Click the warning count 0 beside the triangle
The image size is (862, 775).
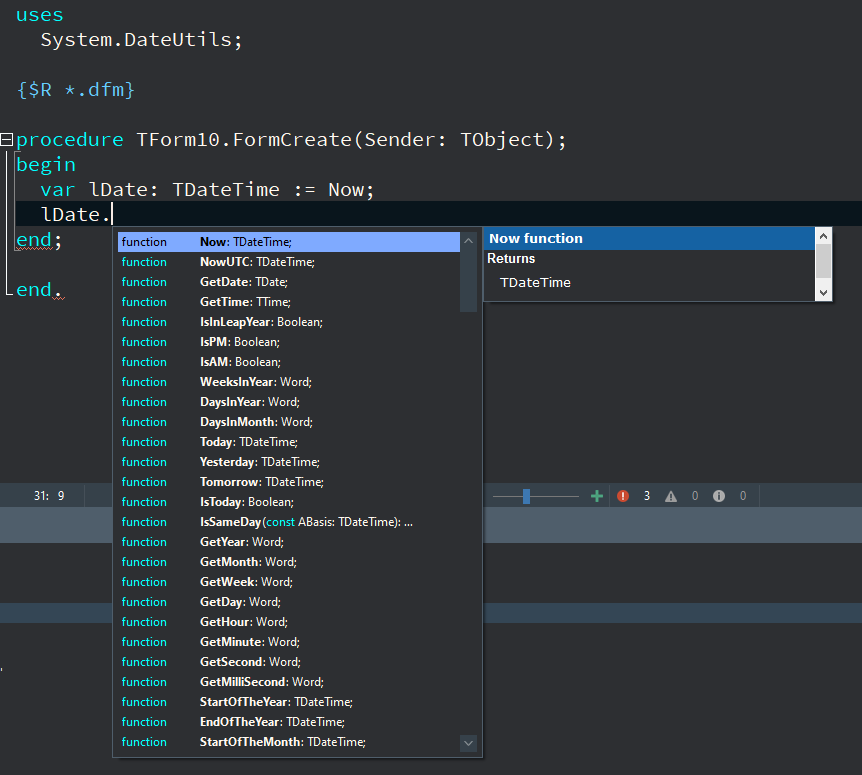click(695, 496)
